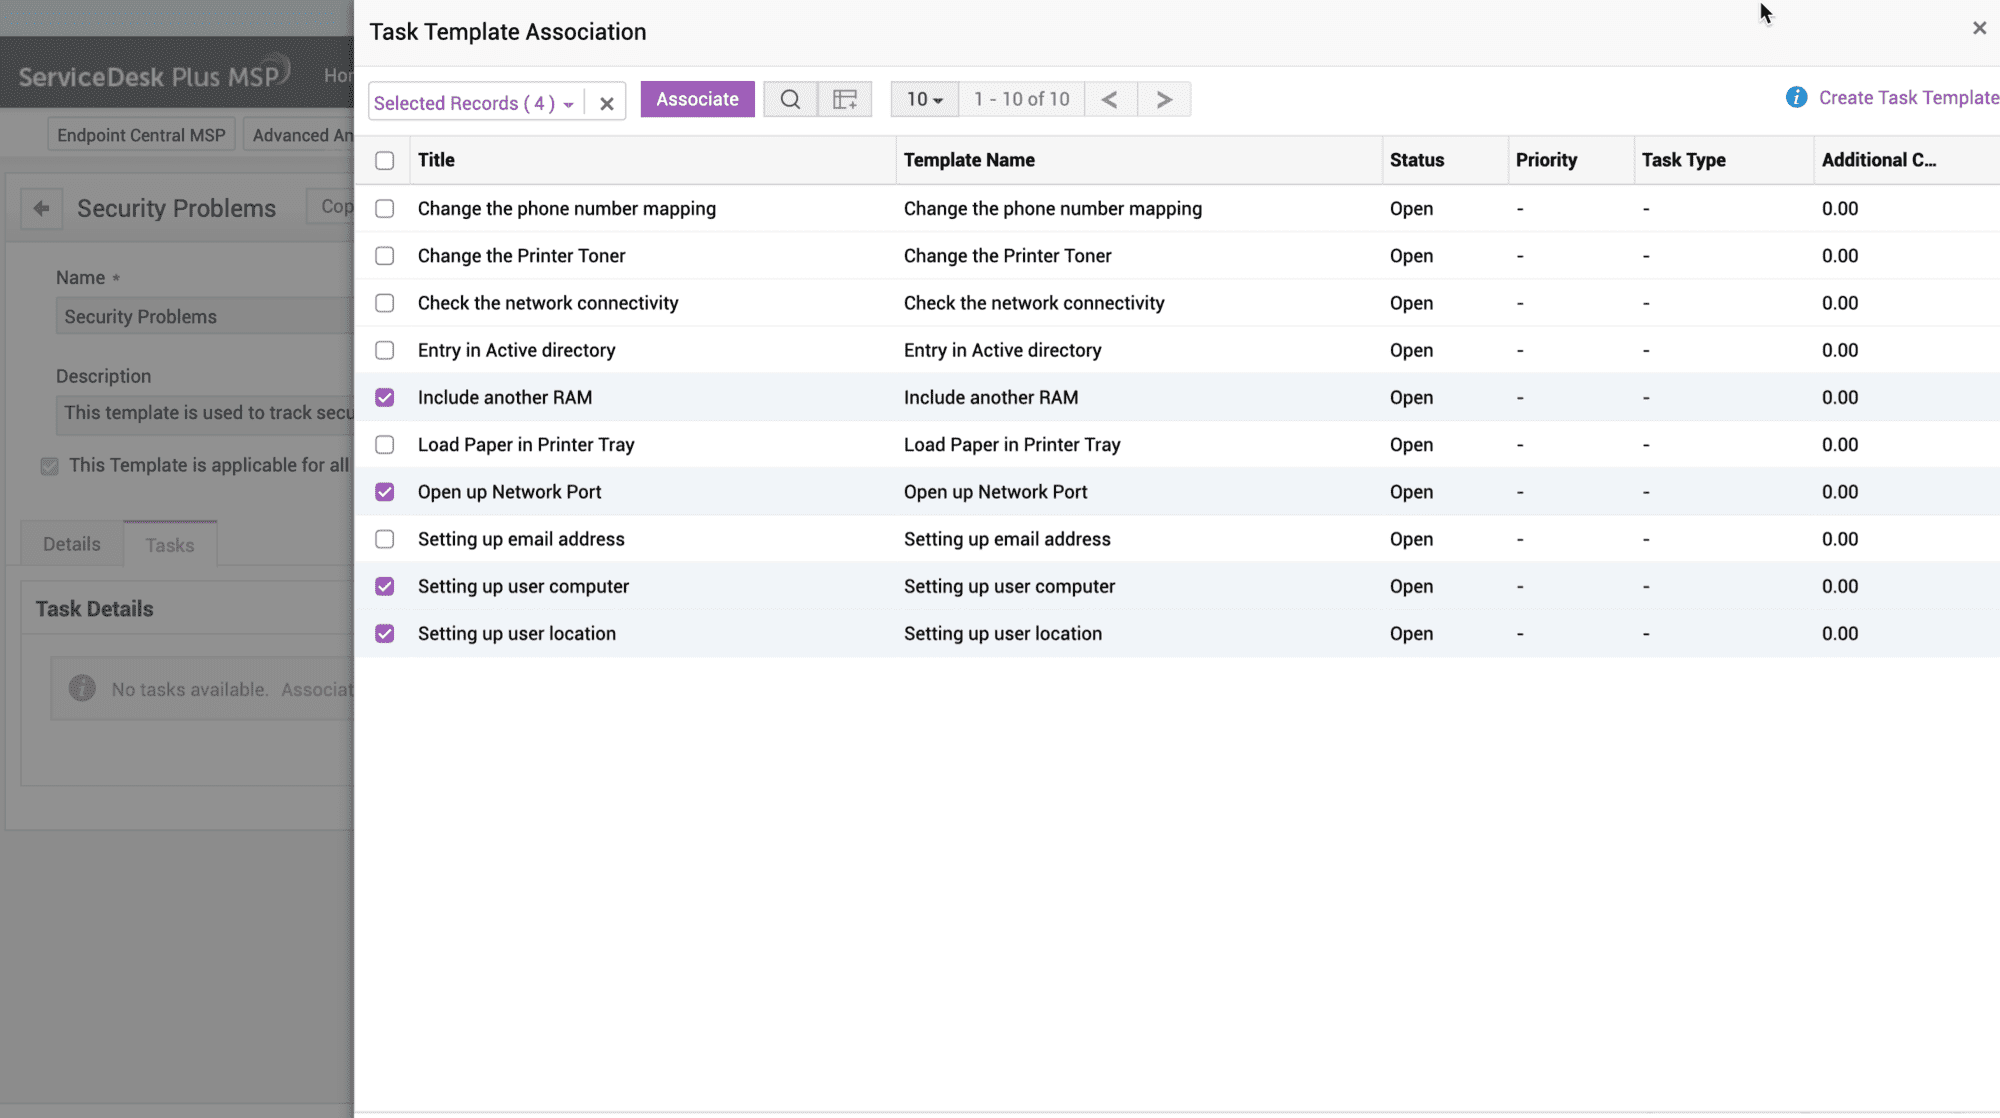This screenshot has width=2000, height=1118.
Task: Clear selected records with X icon
Action: point(606,103)
